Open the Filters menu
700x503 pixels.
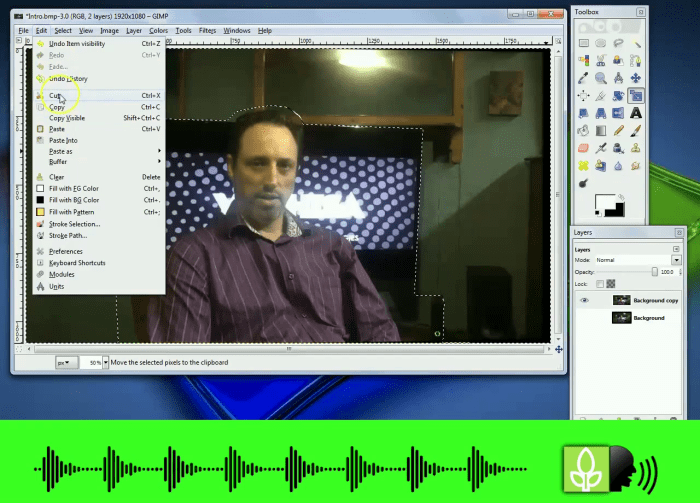[x=207, y=31]
